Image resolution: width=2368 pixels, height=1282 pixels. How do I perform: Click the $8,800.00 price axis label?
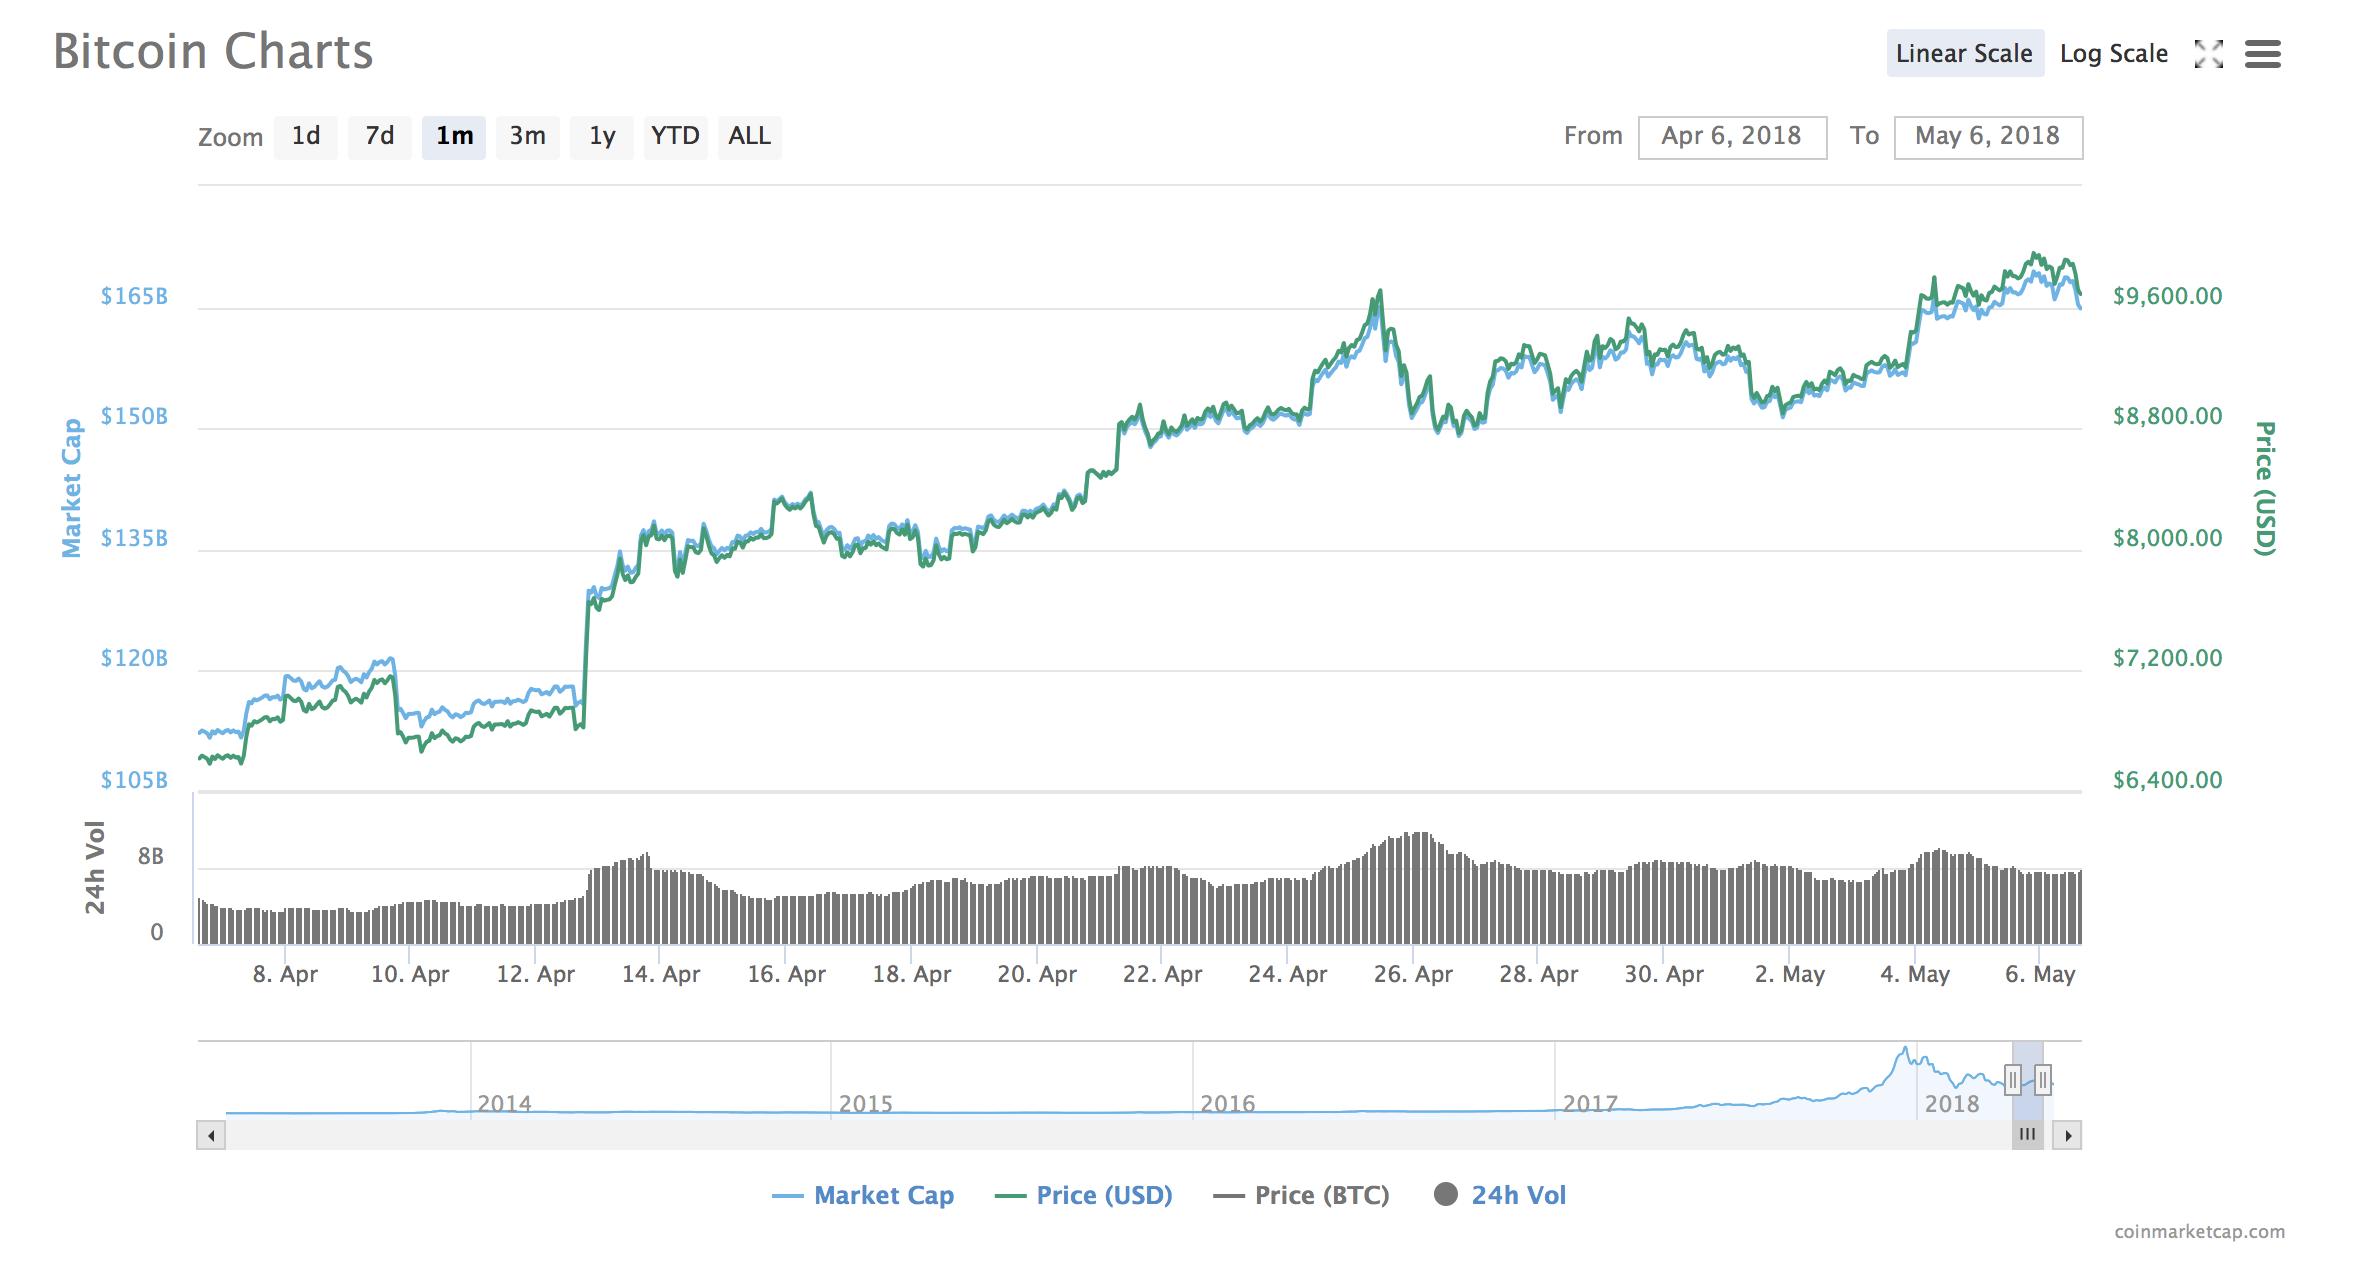coord(2168,417)
